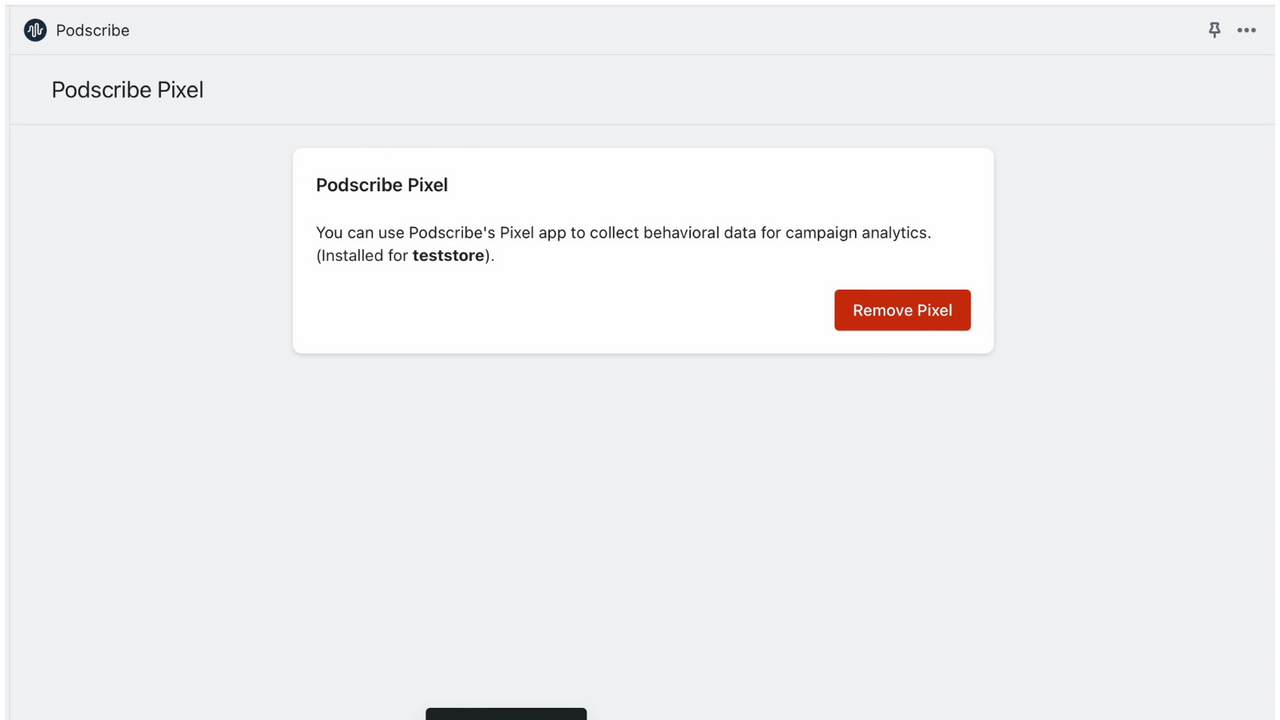Image resolution: width=1280 pixels, height=720 pixels.
Task: Click the dark toast bar at the bottom
Action: (x=506, y=714)
